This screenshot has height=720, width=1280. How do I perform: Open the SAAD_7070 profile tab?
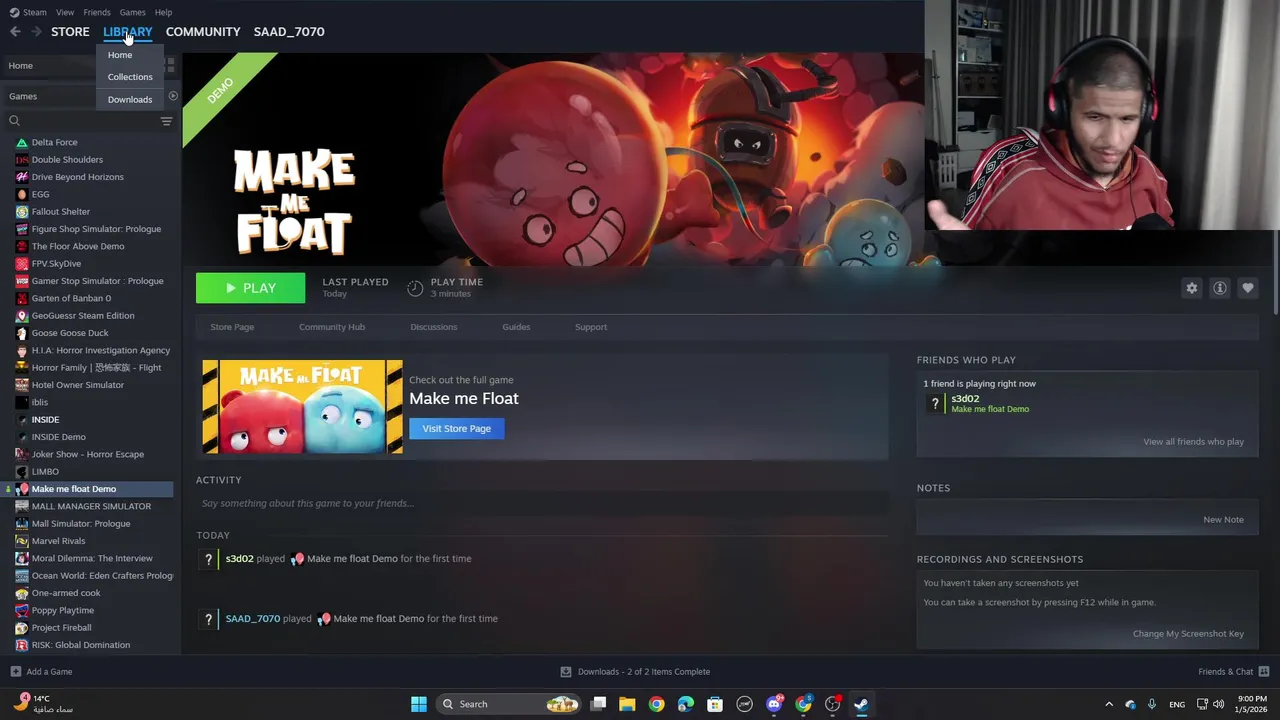point(289,32)
